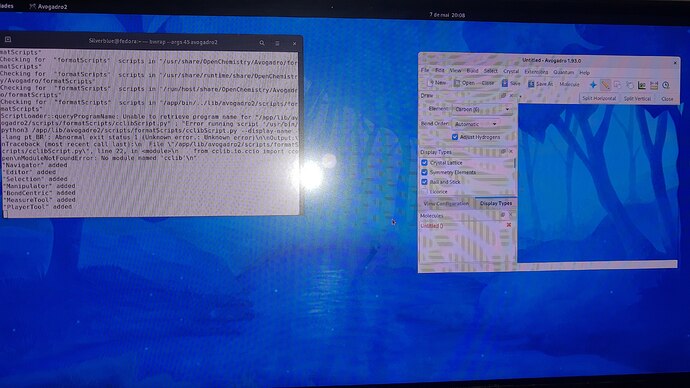Remove the Untitled molecule with red X
Image resolution: width=690 pixels, height=388 pixels.
[509, 225]
